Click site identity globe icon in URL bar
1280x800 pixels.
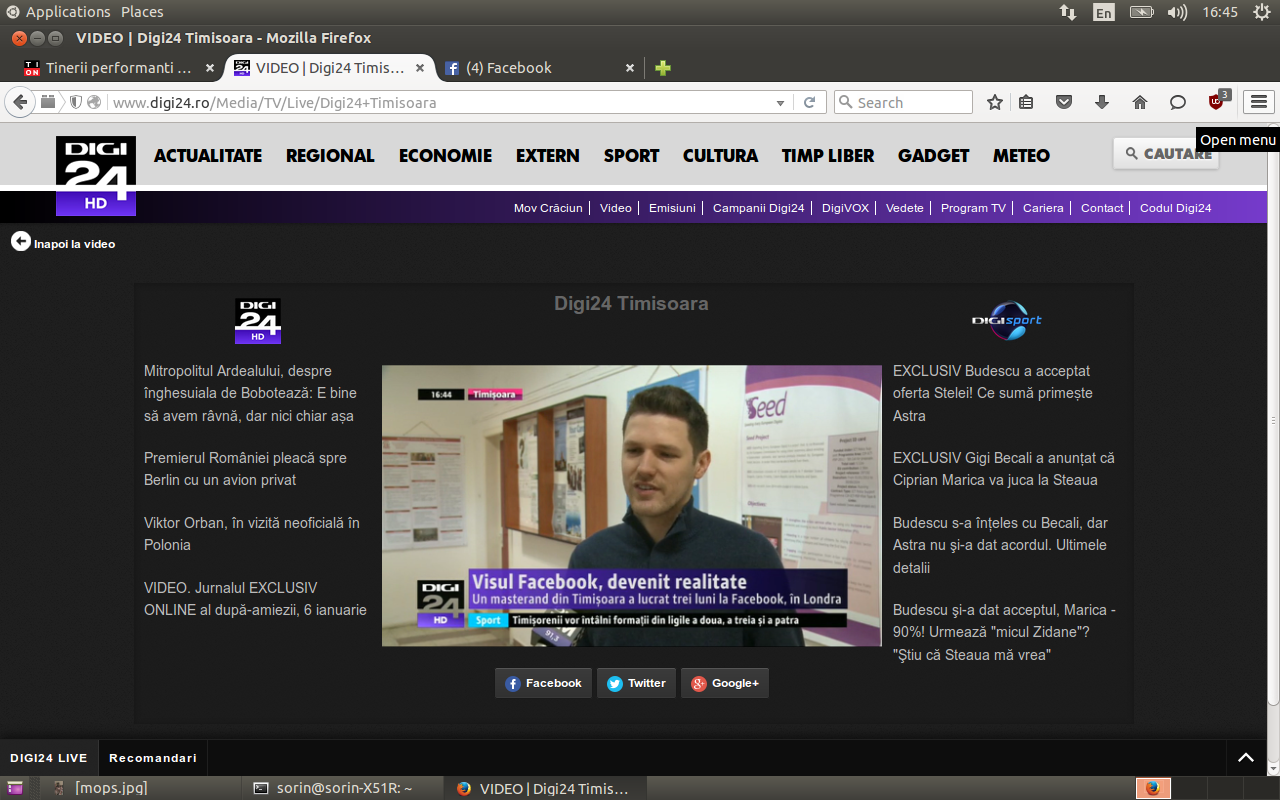click(x=94, y=102)
